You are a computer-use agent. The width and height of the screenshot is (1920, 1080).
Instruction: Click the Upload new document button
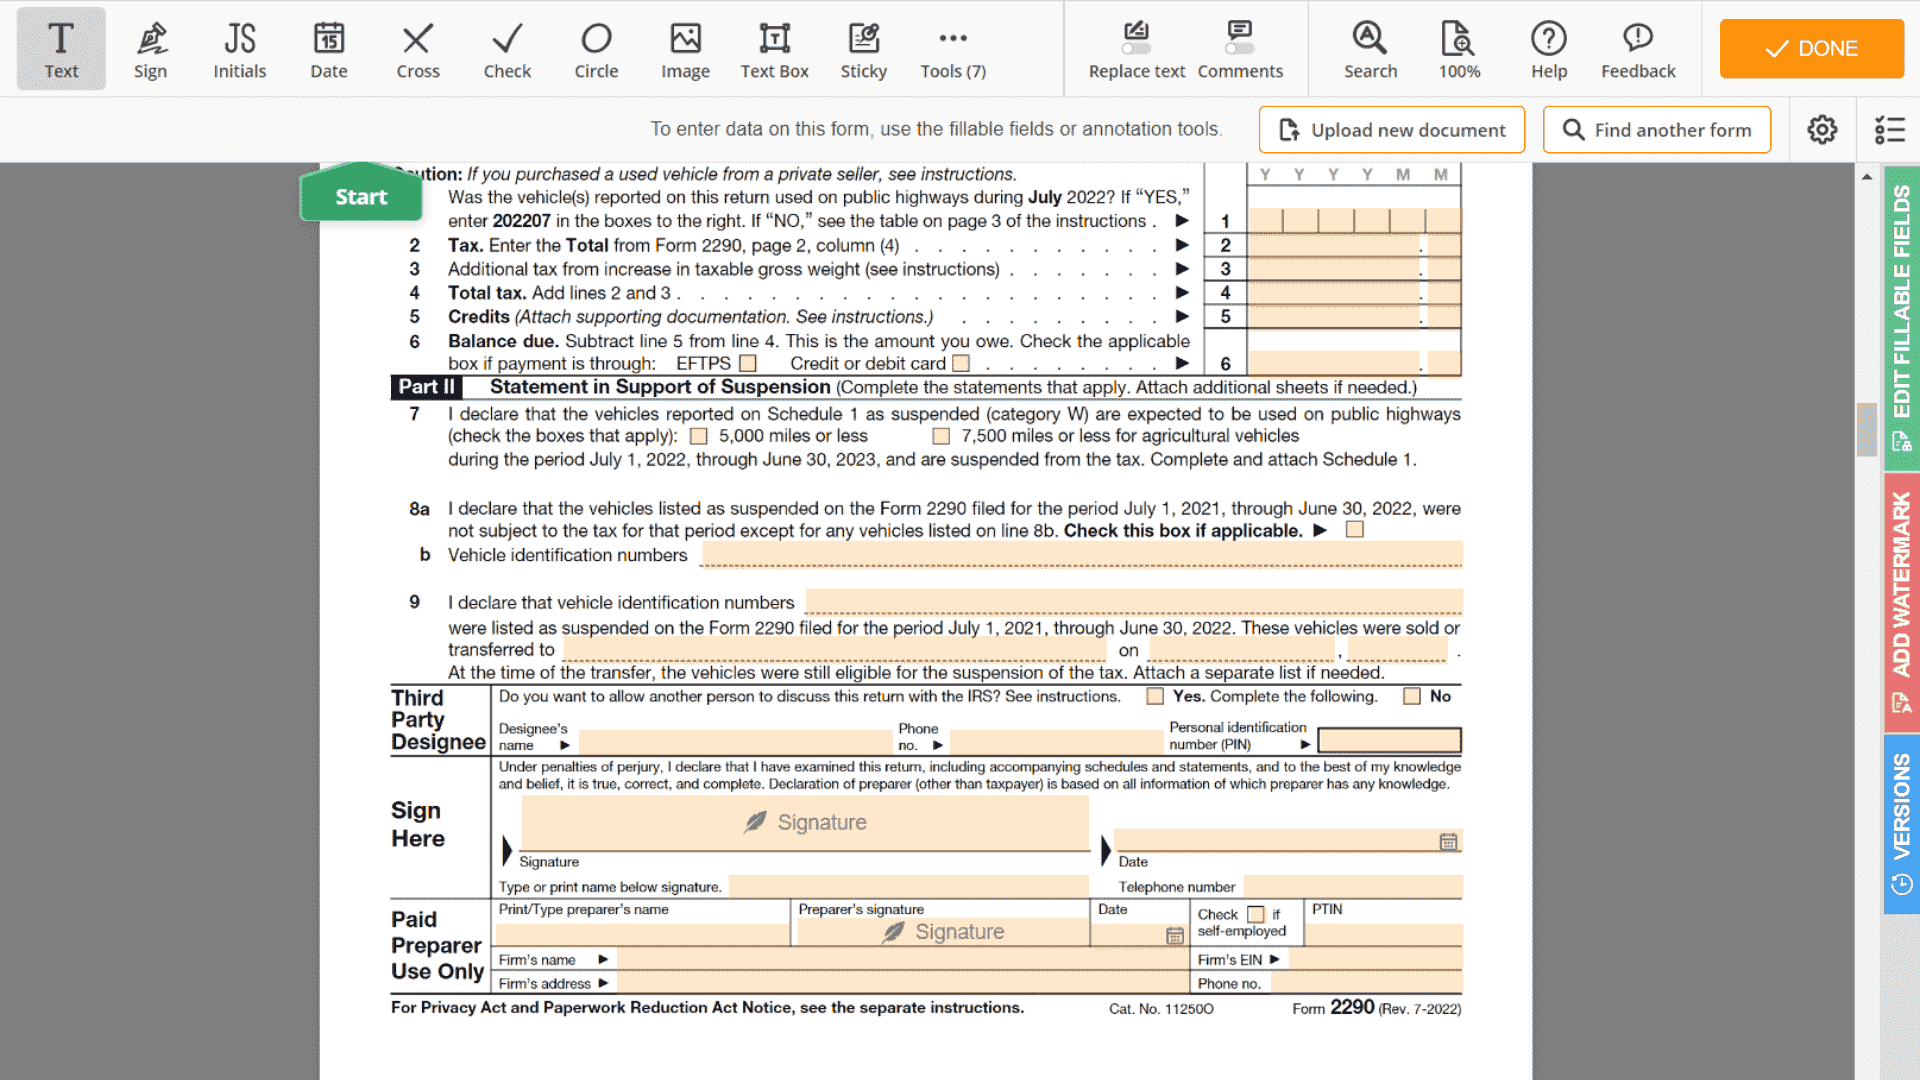[1391, 129]
